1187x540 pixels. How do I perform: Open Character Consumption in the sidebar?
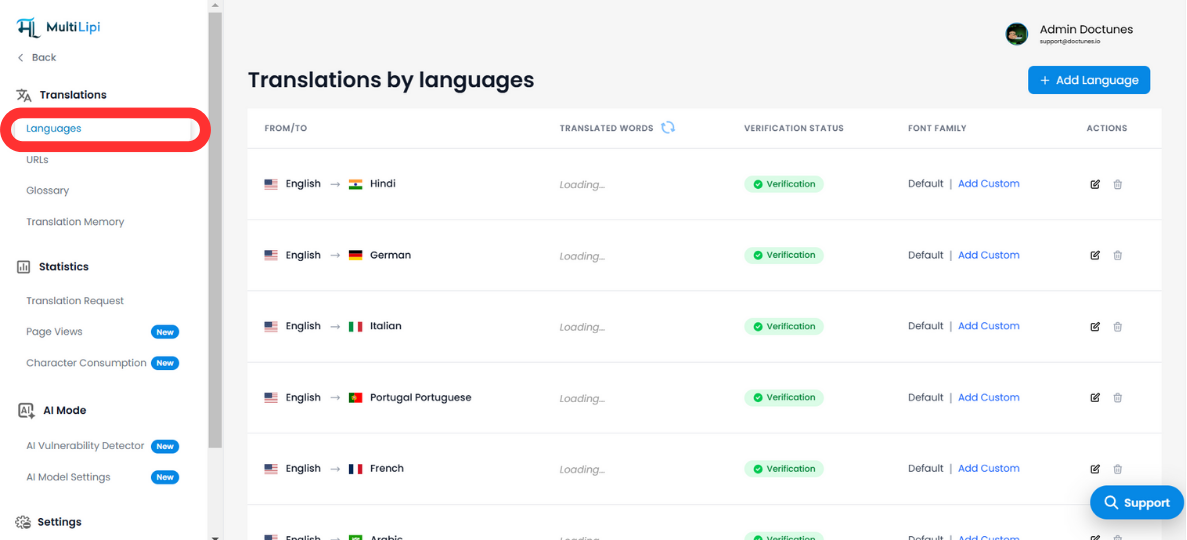86,363
